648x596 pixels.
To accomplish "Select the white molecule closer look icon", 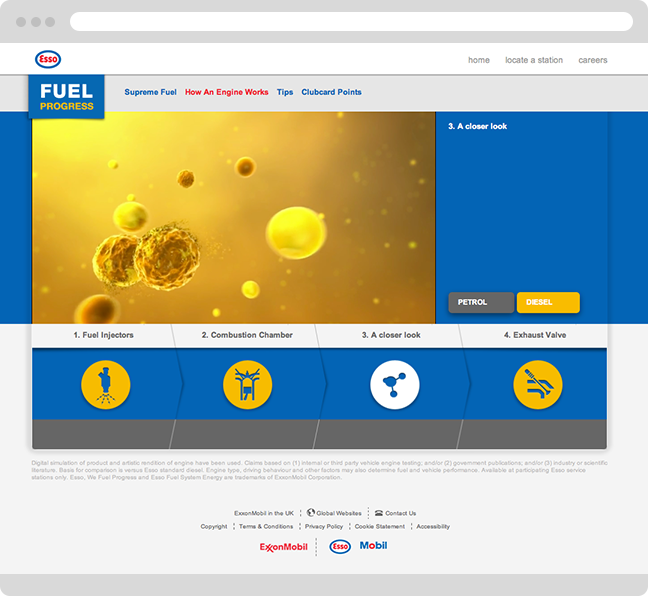I will click(395, 385).
